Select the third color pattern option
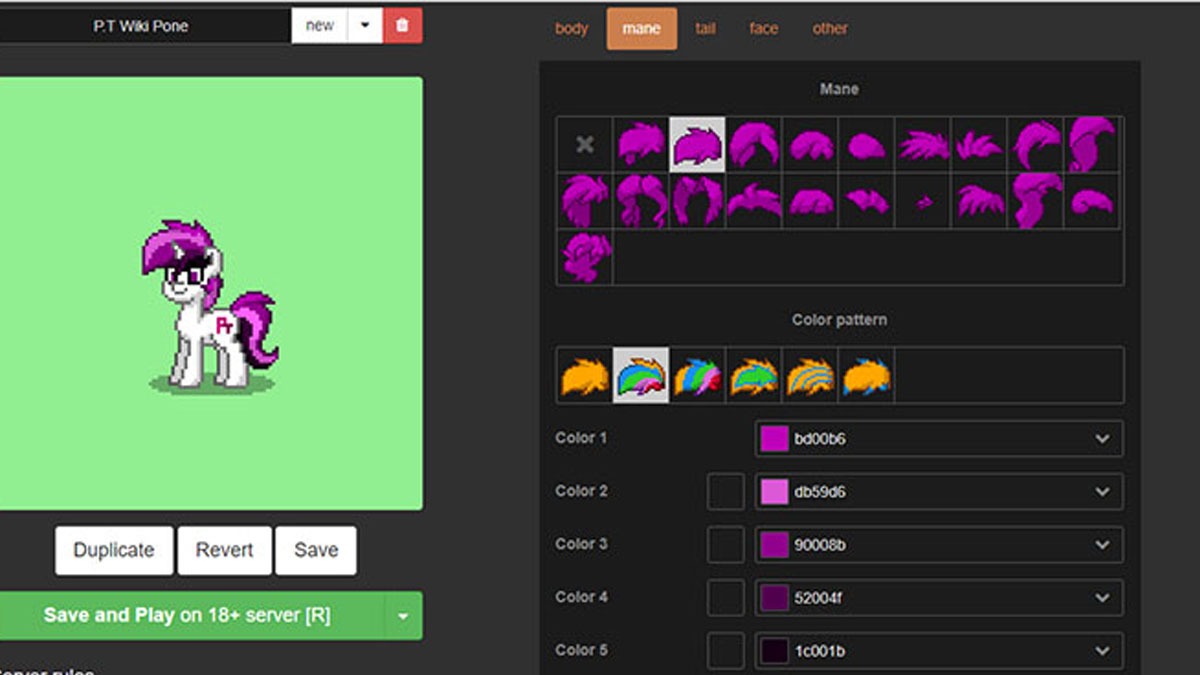The height and width of the screenshot is (675, 1200). coord(697,375)
